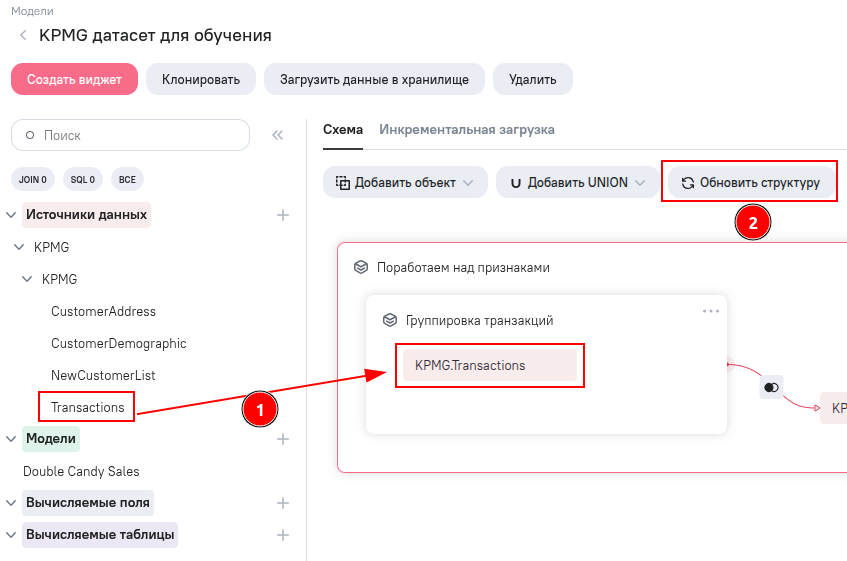This screenshot has height=561, width=847.
Task: Add a new data source with plus icon
Action: click(283, 215)
